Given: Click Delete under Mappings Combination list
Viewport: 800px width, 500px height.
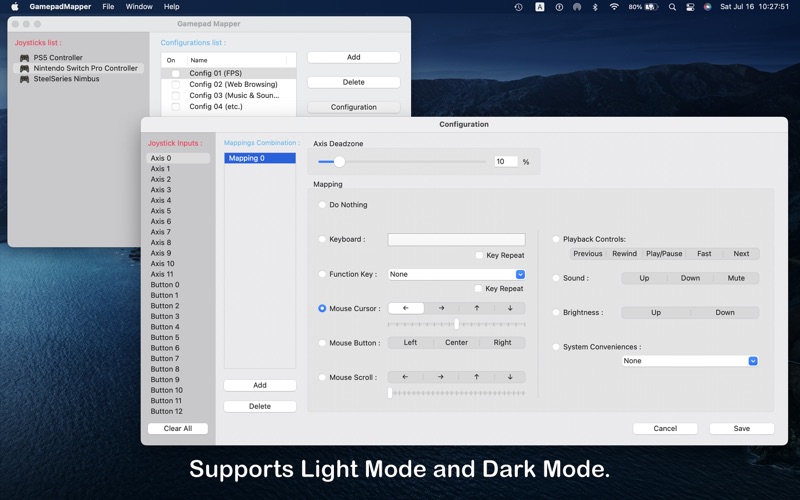Looking at the screenshot, I should coord(260,406).
